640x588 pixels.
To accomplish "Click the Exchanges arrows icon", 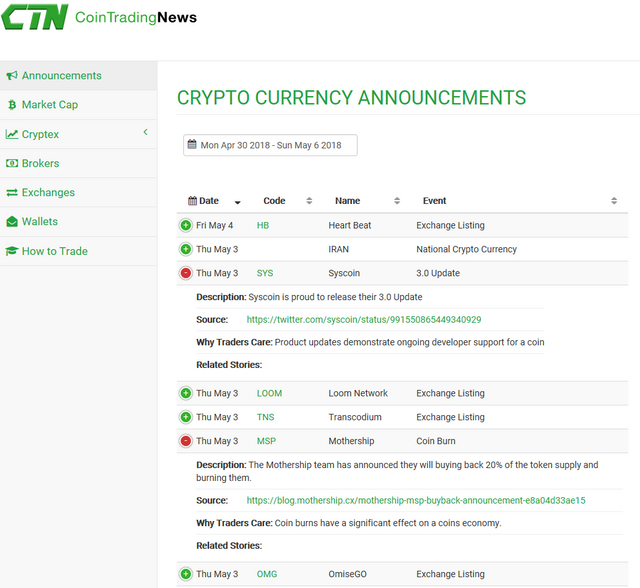I will coord(12,192).
